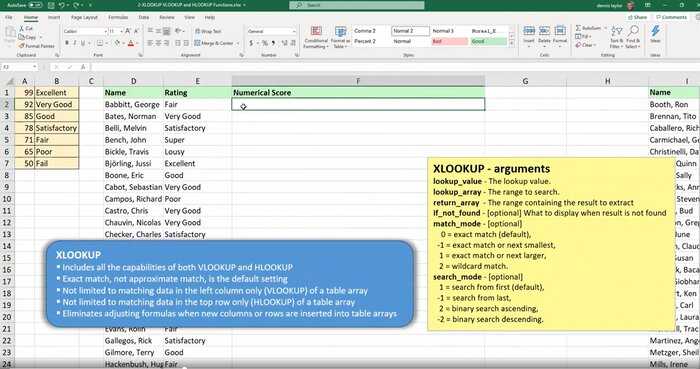Open the Find & Select dropdown
Screen dimensions: 700x369
633,37
